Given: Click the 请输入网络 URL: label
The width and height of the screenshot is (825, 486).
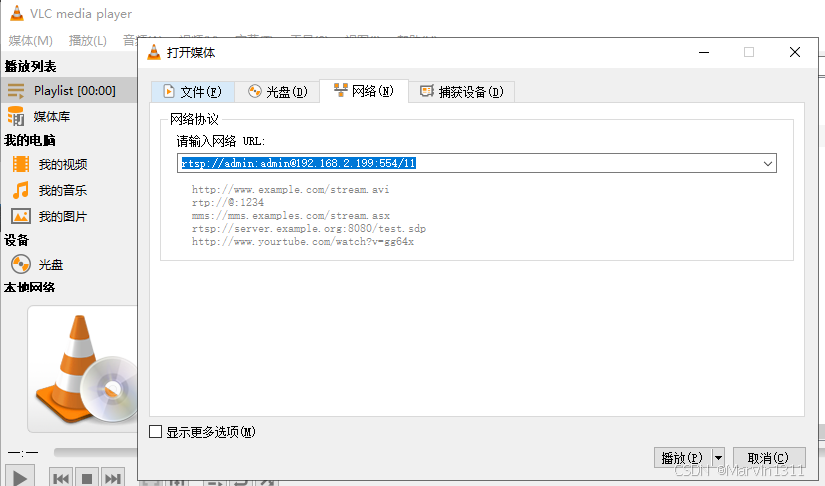Looking at the screenshot, I should (221, 141).
